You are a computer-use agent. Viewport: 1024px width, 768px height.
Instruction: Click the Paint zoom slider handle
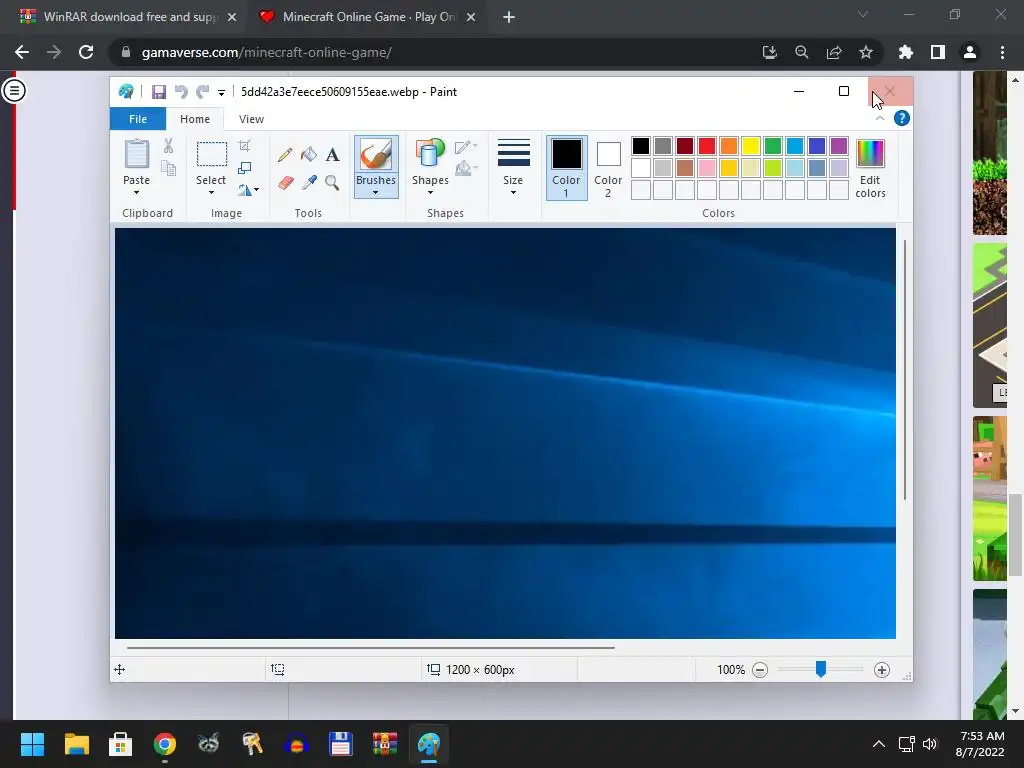821,669
